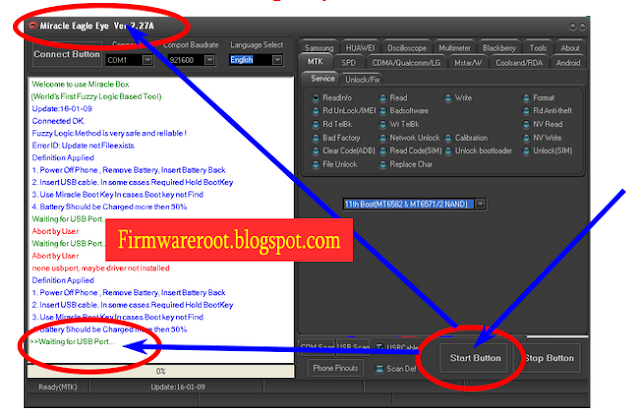
Task: Toggle the USBCable checkbox
Action: pos(380,347)
